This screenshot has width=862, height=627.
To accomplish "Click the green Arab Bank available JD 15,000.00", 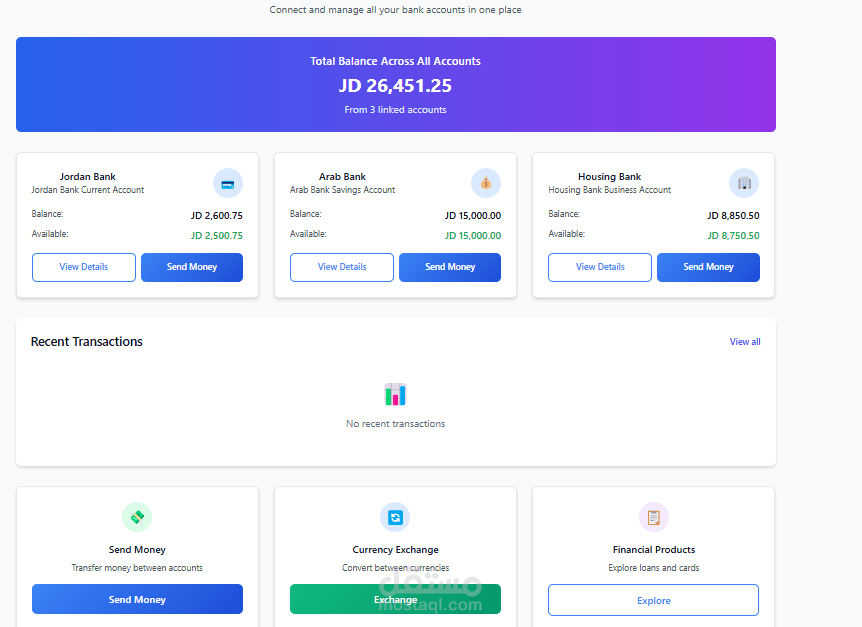I will [x=473, y=235].
